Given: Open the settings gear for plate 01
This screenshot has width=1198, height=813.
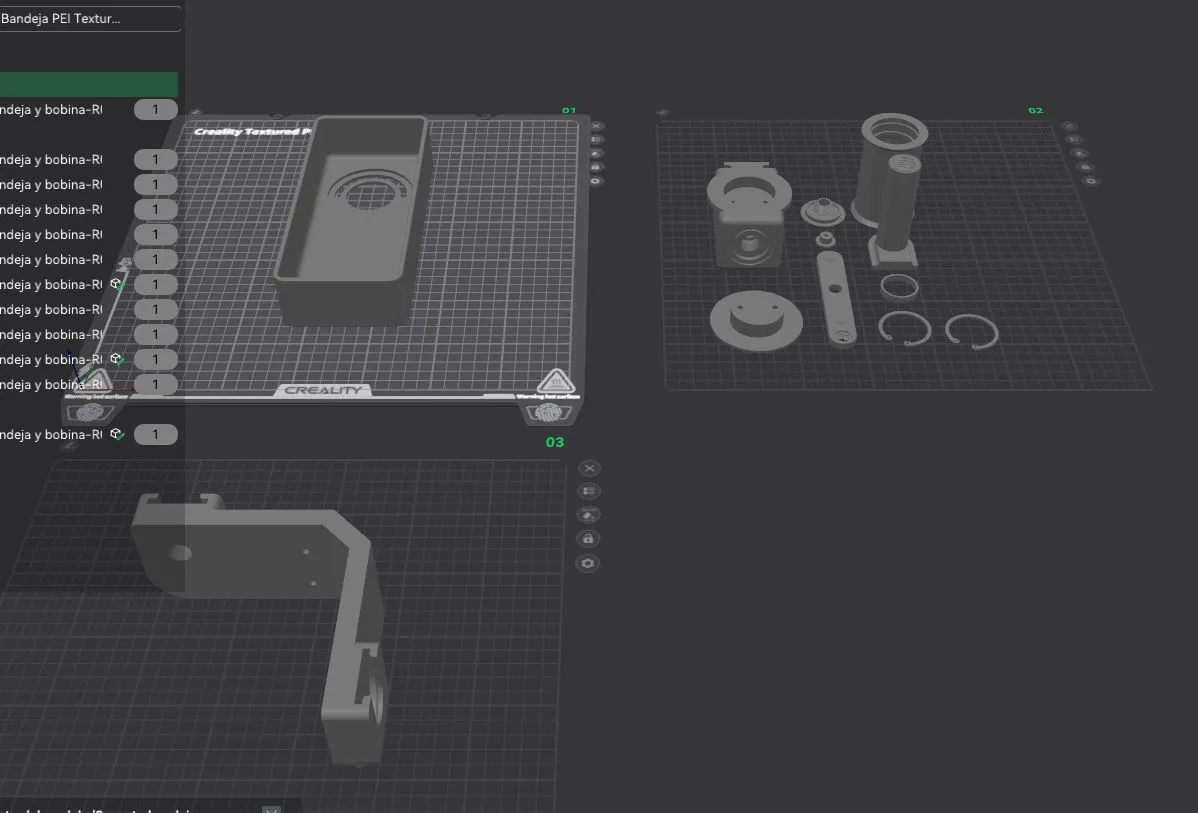Looking at the screenshot, I should [597, 181].
